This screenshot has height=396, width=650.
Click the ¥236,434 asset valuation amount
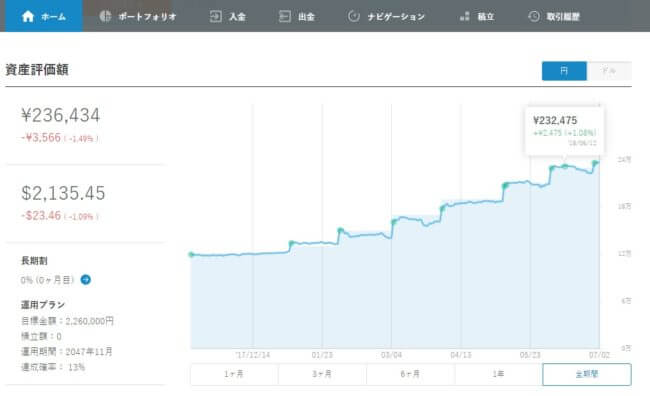tap(61, 115)
